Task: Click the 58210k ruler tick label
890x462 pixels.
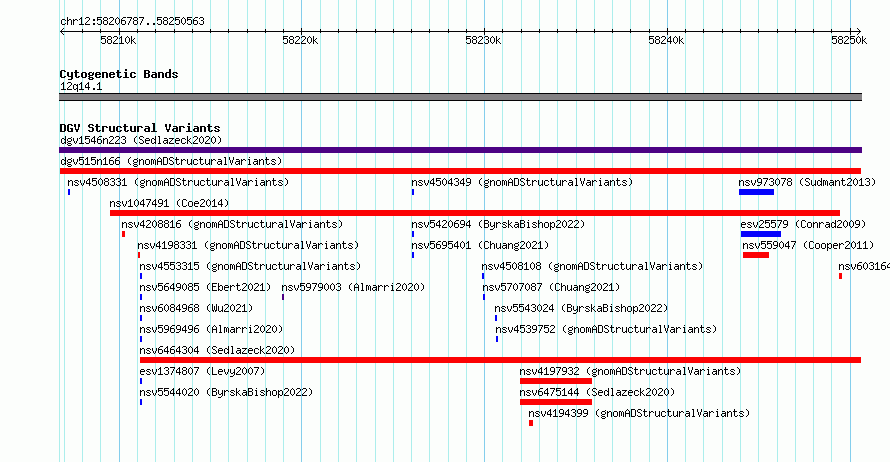Action: [118, 40]
